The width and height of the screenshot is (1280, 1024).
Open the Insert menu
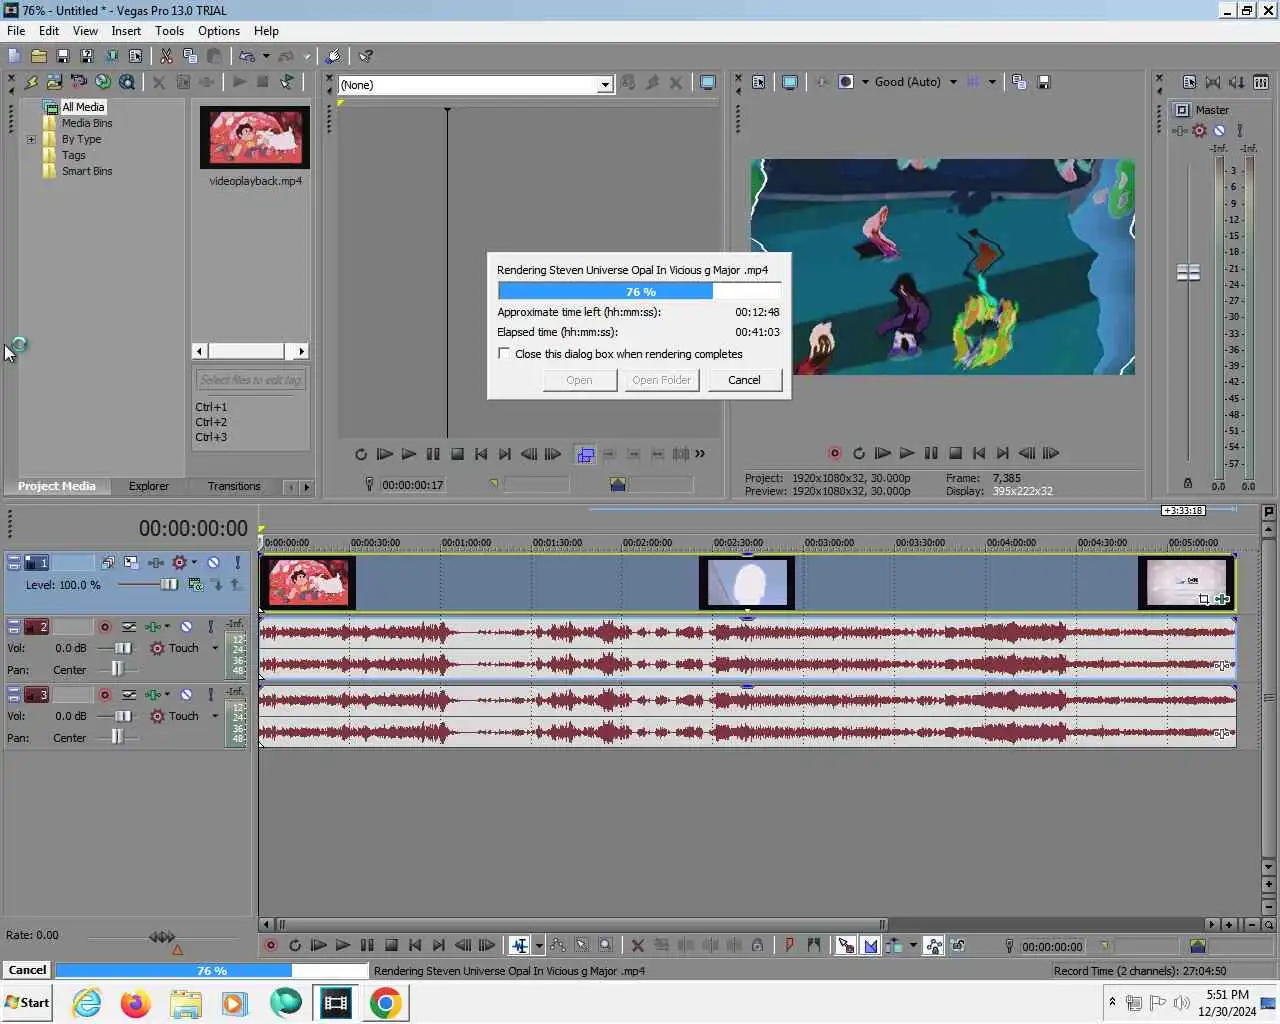click(126, 31)
